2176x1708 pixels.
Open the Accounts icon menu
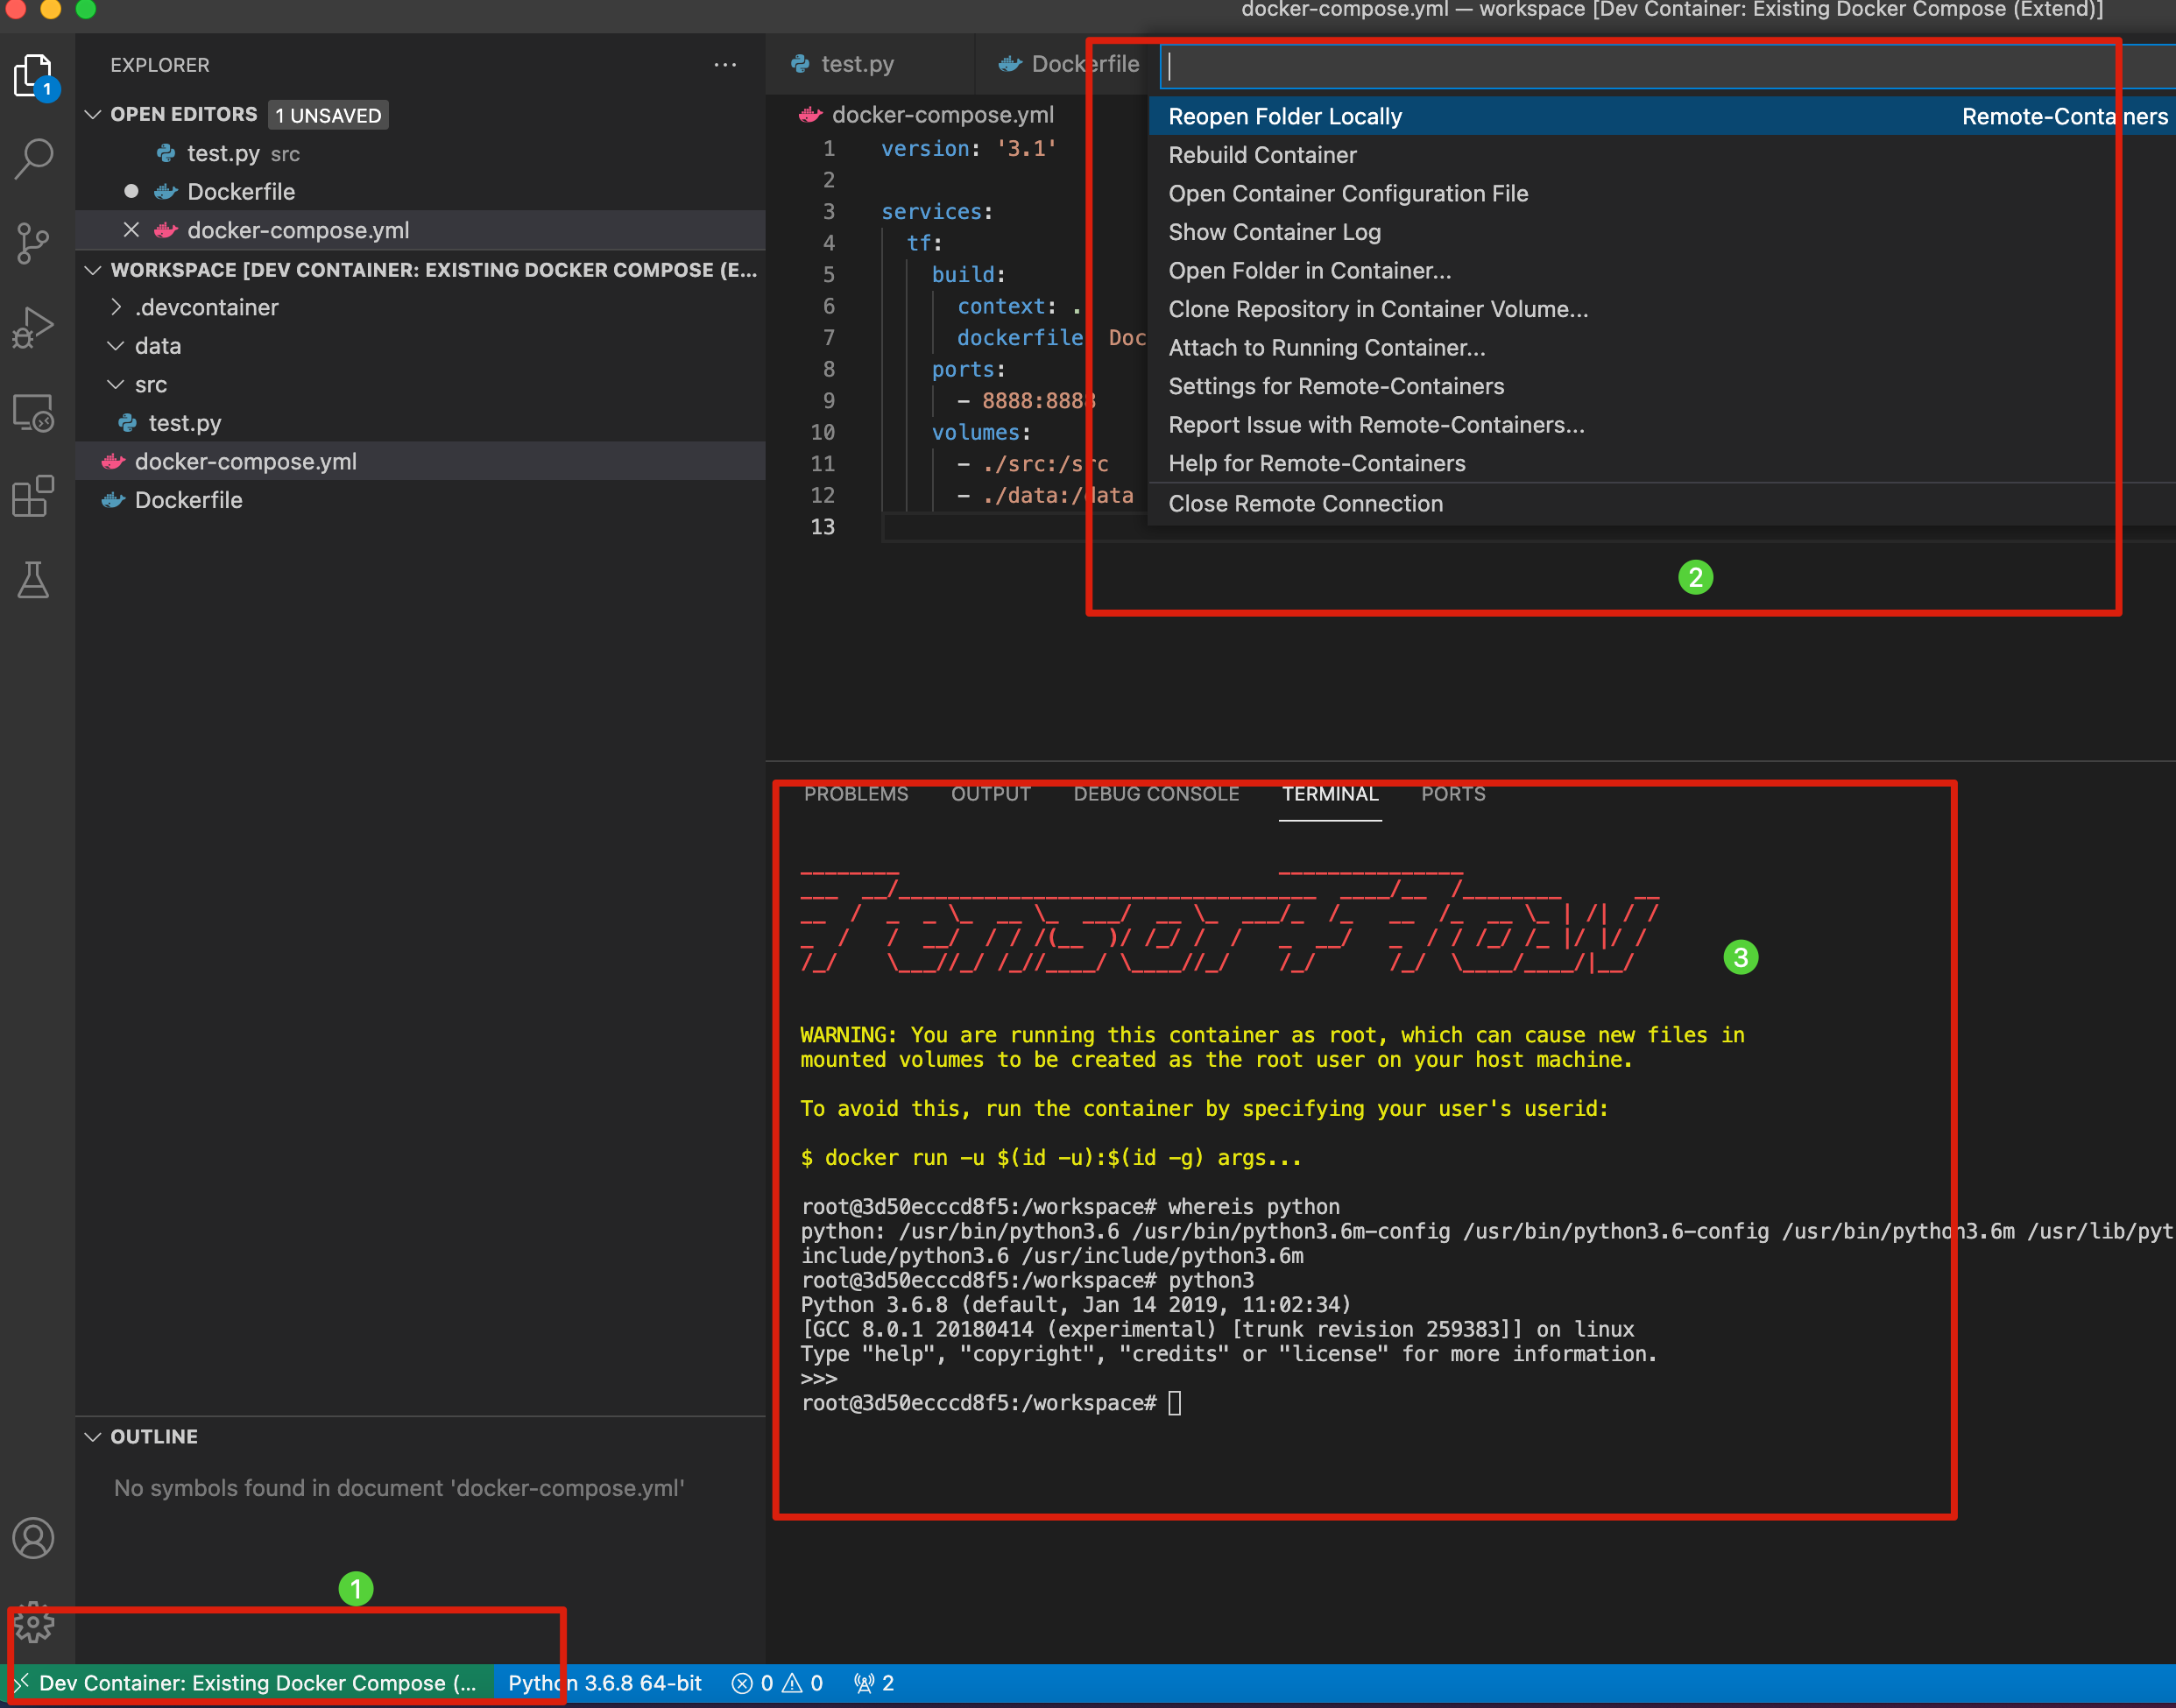tap(34, 1538)
